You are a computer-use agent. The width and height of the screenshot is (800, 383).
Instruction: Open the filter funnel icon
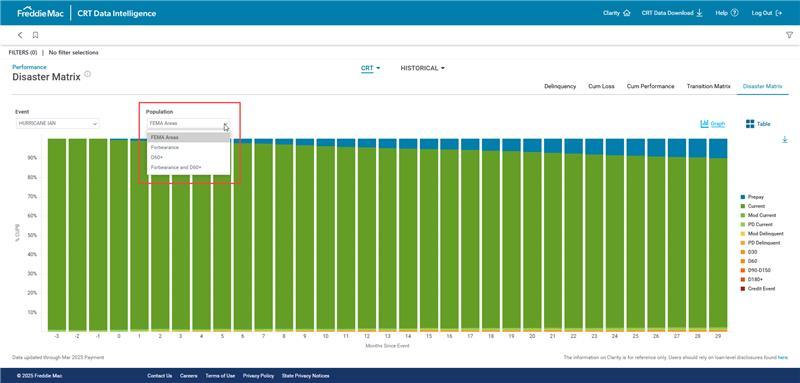pyautogui.click(x=789, y=35)
